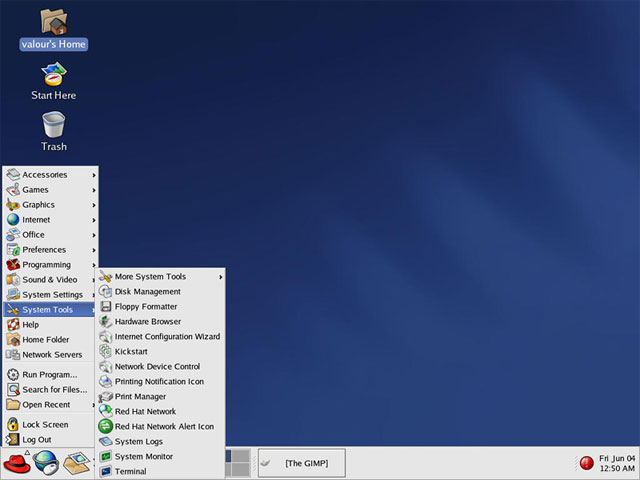This screenshot has height=480, width=640.
Task: Click the Network Device Control icon
Action: coord(105,367)
